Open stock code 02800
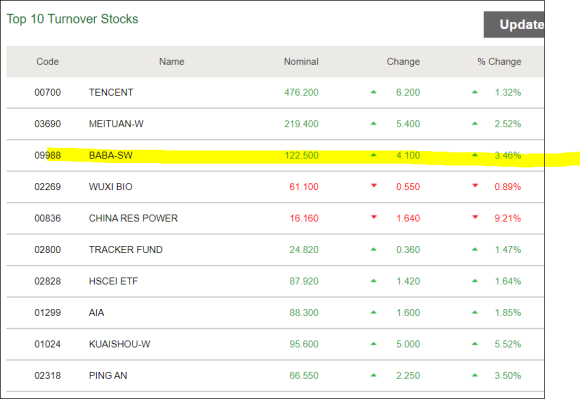Viewport: 580px width, 399px height. tap(47, 250)
